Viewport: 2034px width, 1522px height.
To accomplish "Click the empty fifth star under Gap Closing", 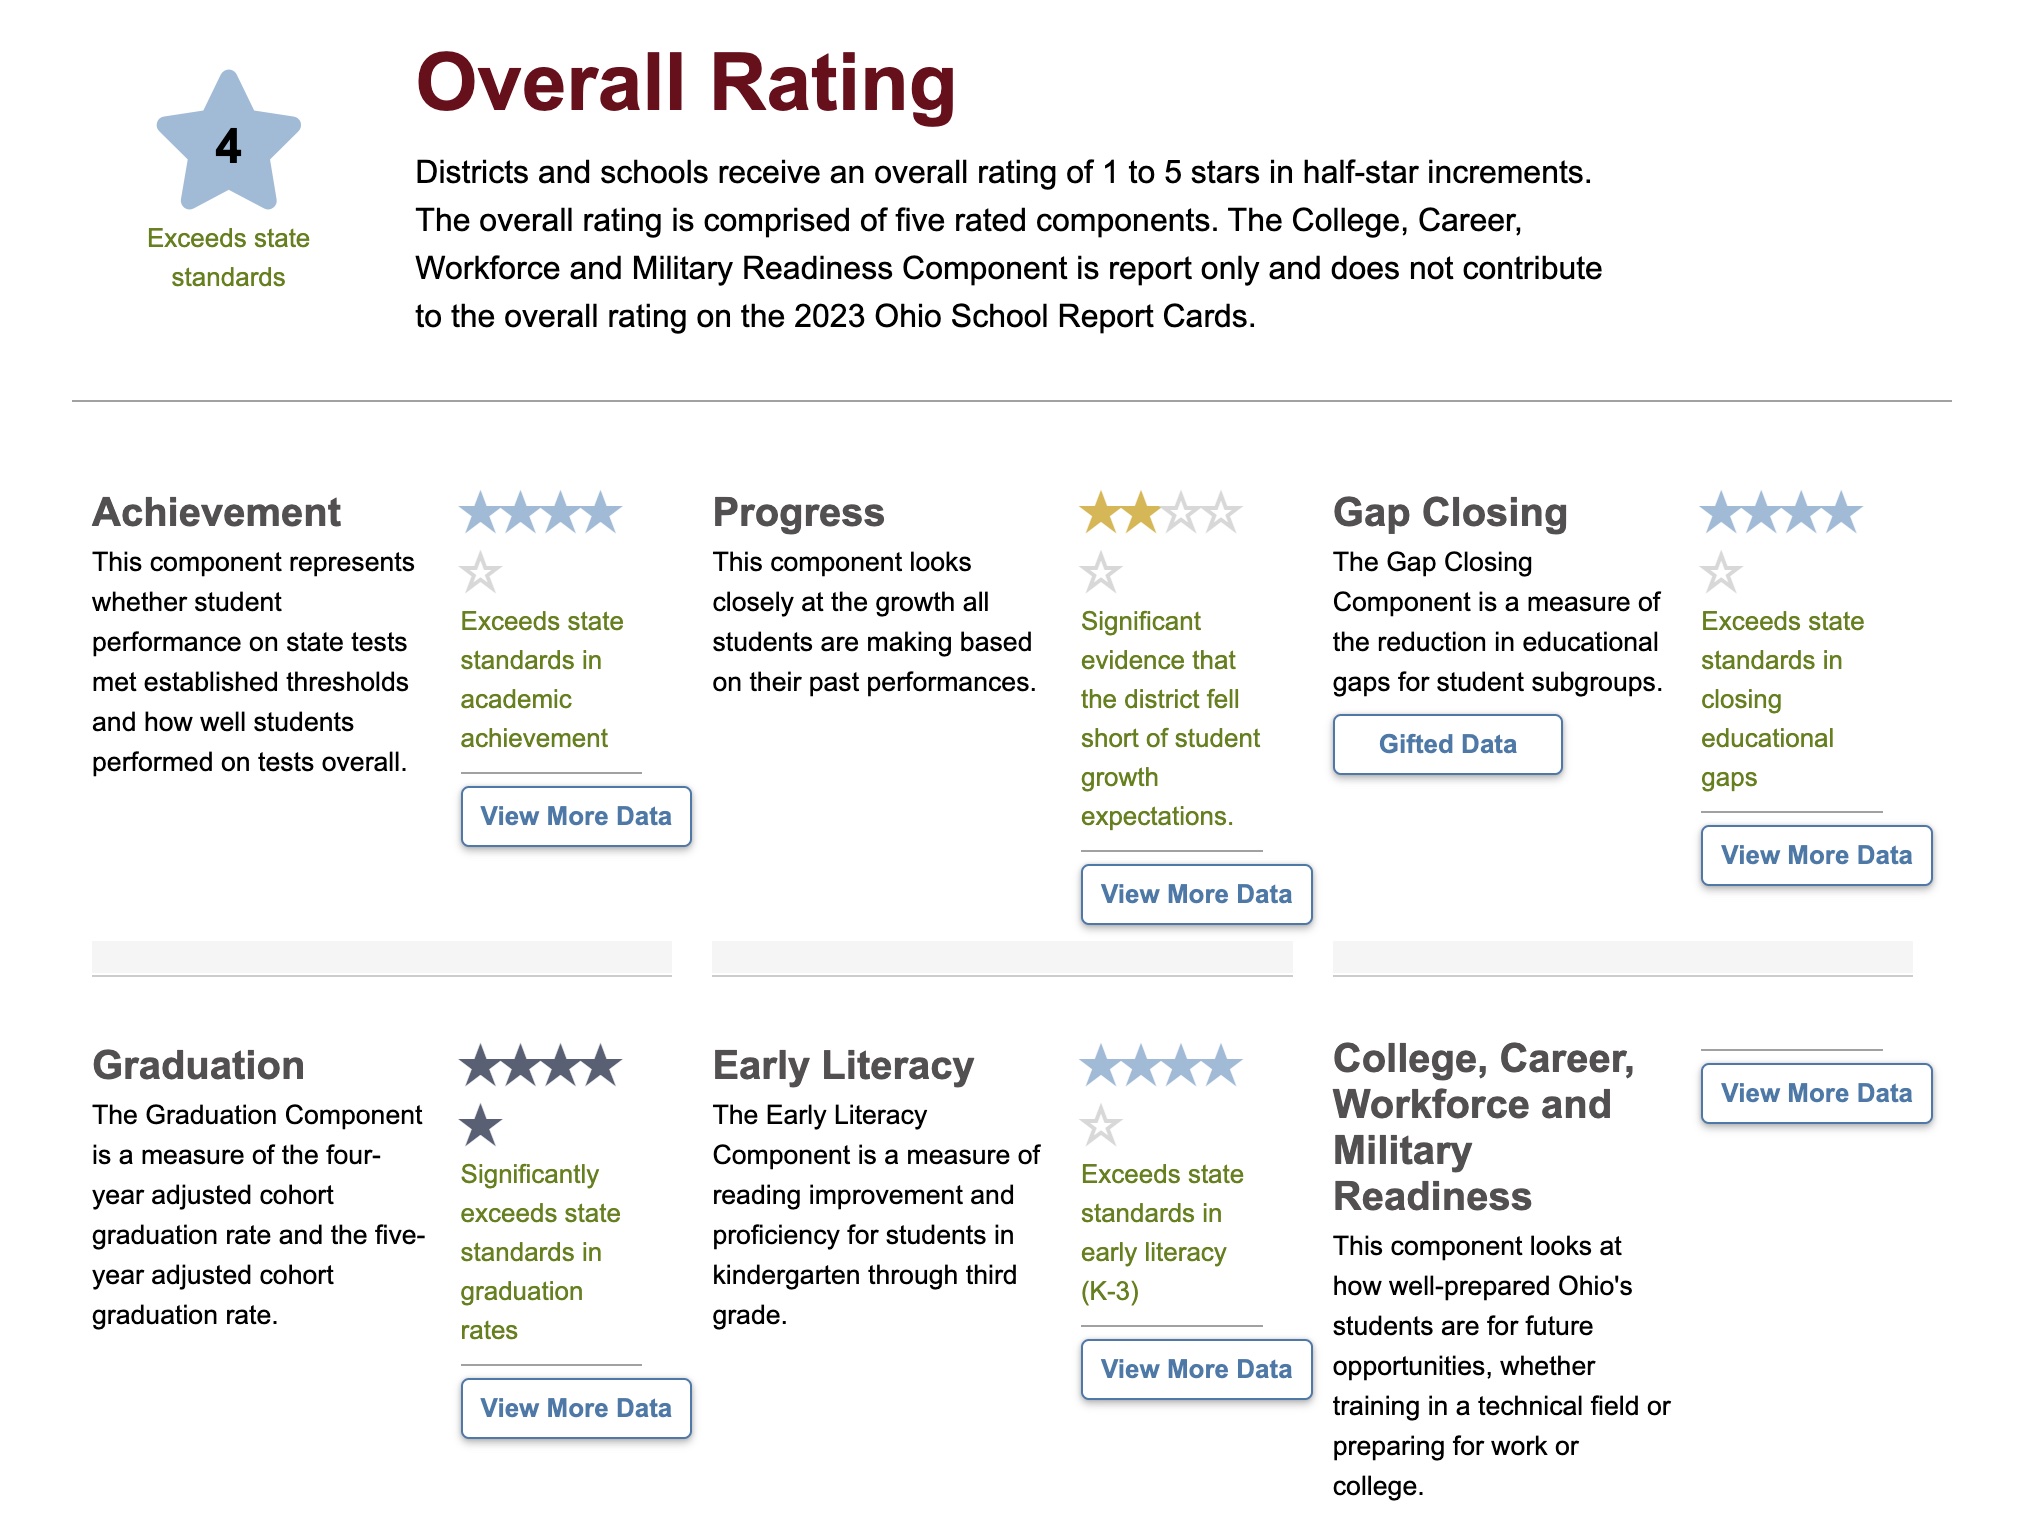I will click(1721, 573).
